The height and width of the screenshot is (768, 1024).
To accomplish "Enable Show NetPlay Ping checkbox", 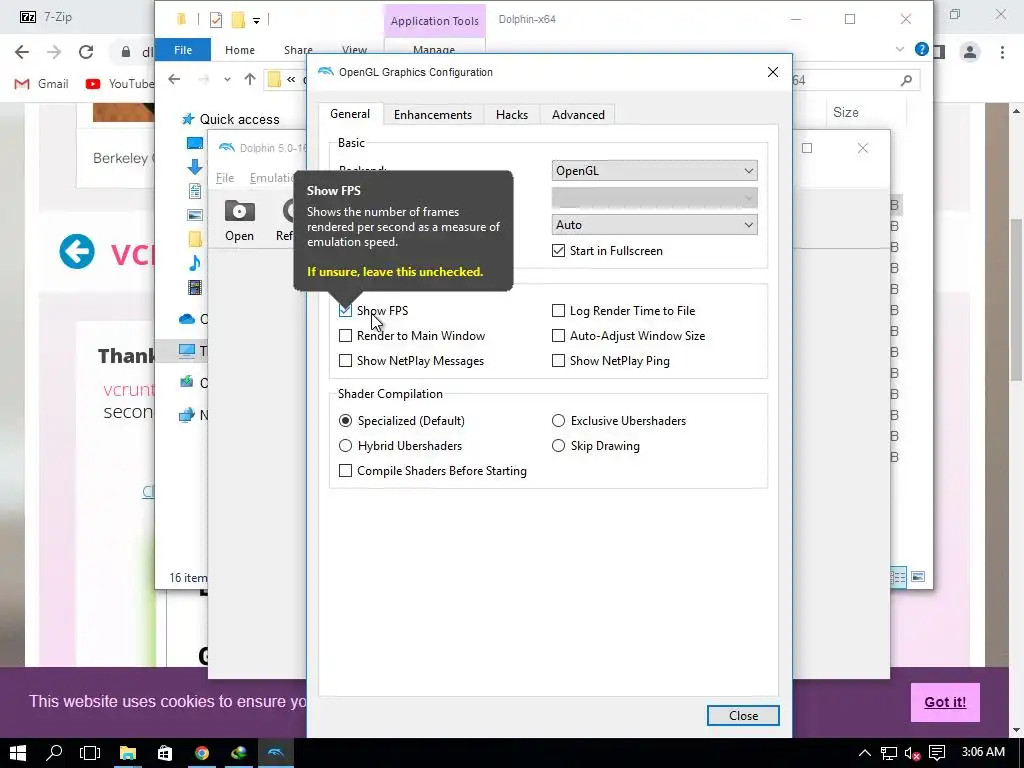I will point(558,360).
